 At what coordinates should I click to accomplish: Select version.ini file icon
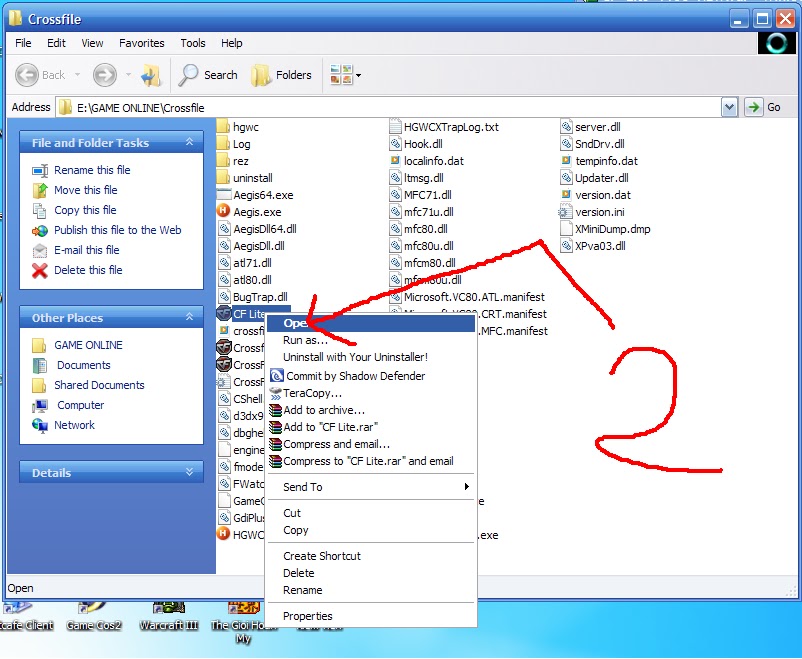point(565,212)
